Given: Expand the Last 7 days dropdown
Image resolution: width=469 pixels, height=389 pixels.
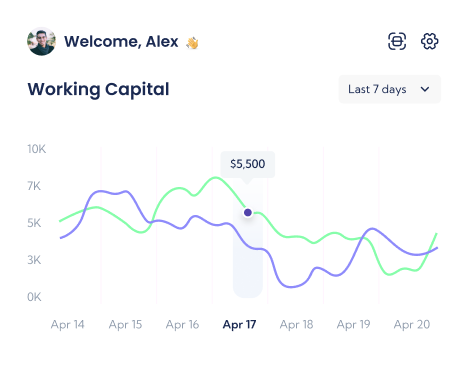Looking at the screenshot, I should (x=390, y=89).
